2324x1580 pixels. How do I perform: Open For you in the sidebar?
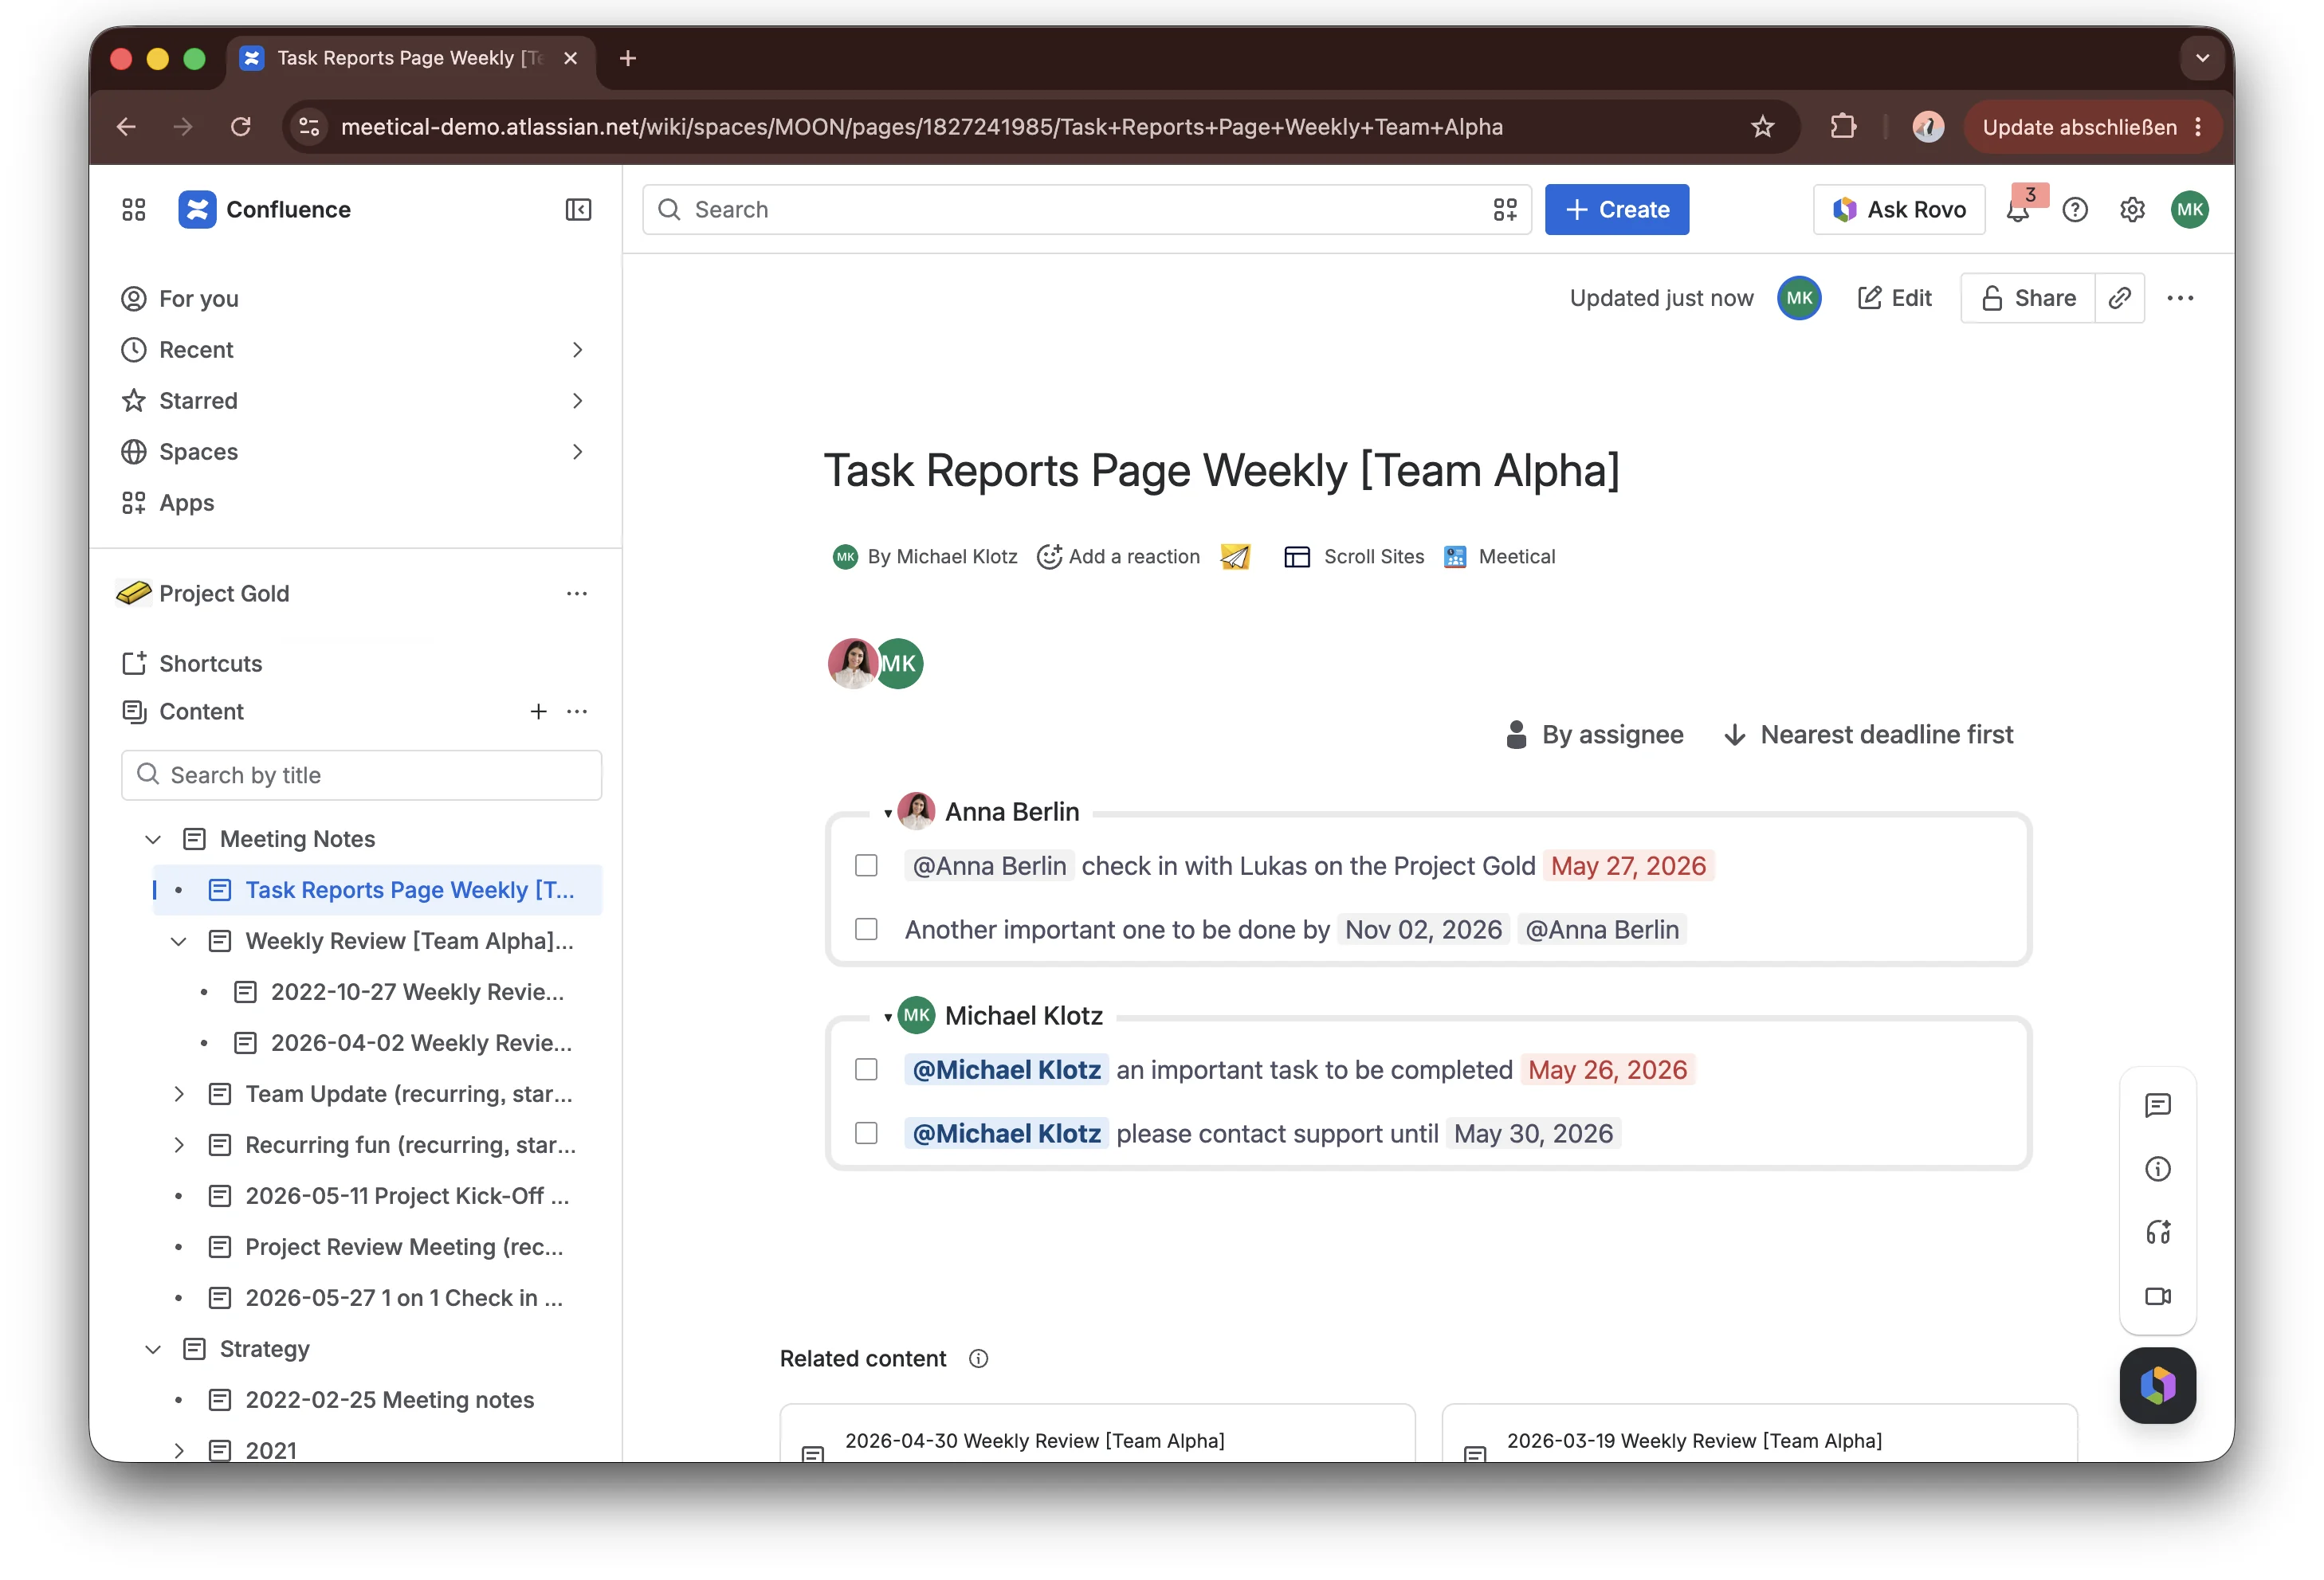pyautogui.click(x=198, y=298)
